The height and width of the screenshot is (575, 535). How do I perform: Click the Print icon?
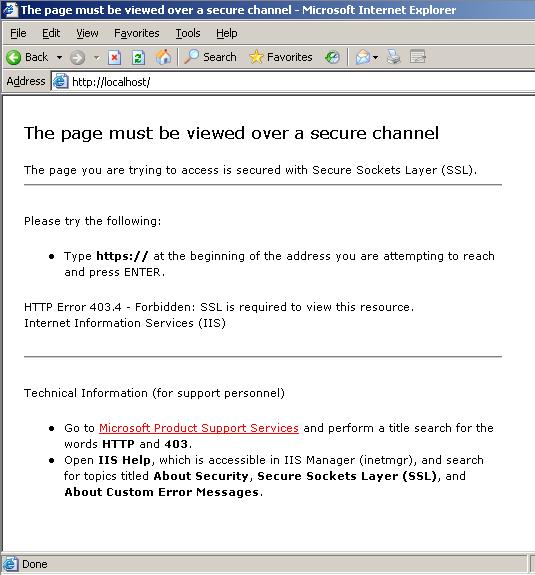[393, 57]
